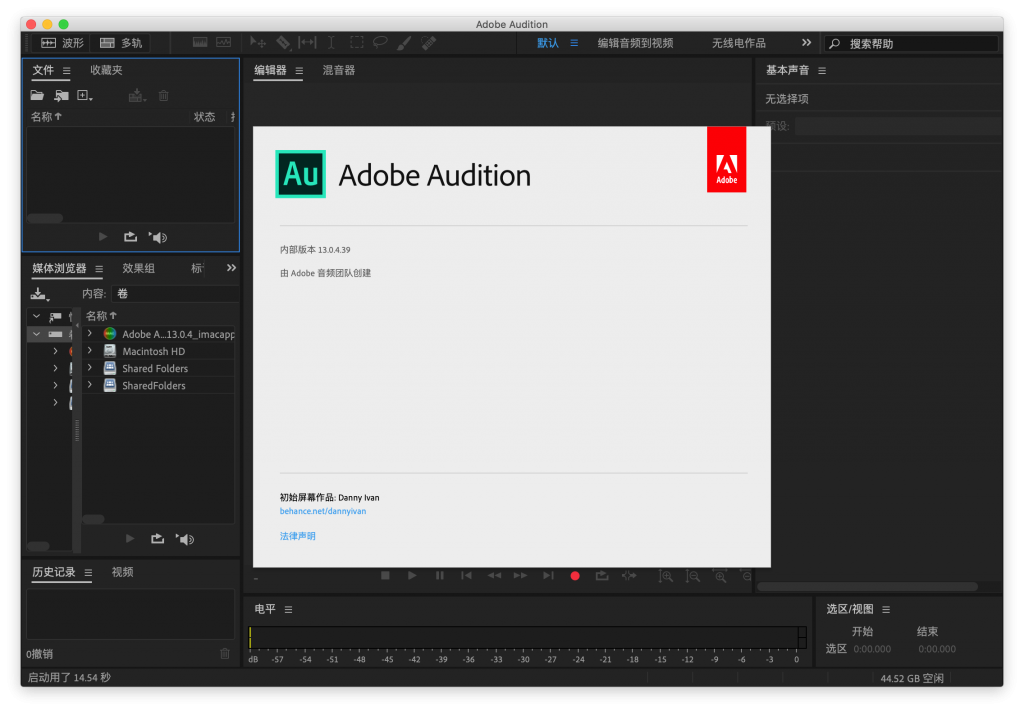Click the zoom out amplitude icon
Image resolution: width=1024 pixels, height=711 pixels.
point(693,576)
